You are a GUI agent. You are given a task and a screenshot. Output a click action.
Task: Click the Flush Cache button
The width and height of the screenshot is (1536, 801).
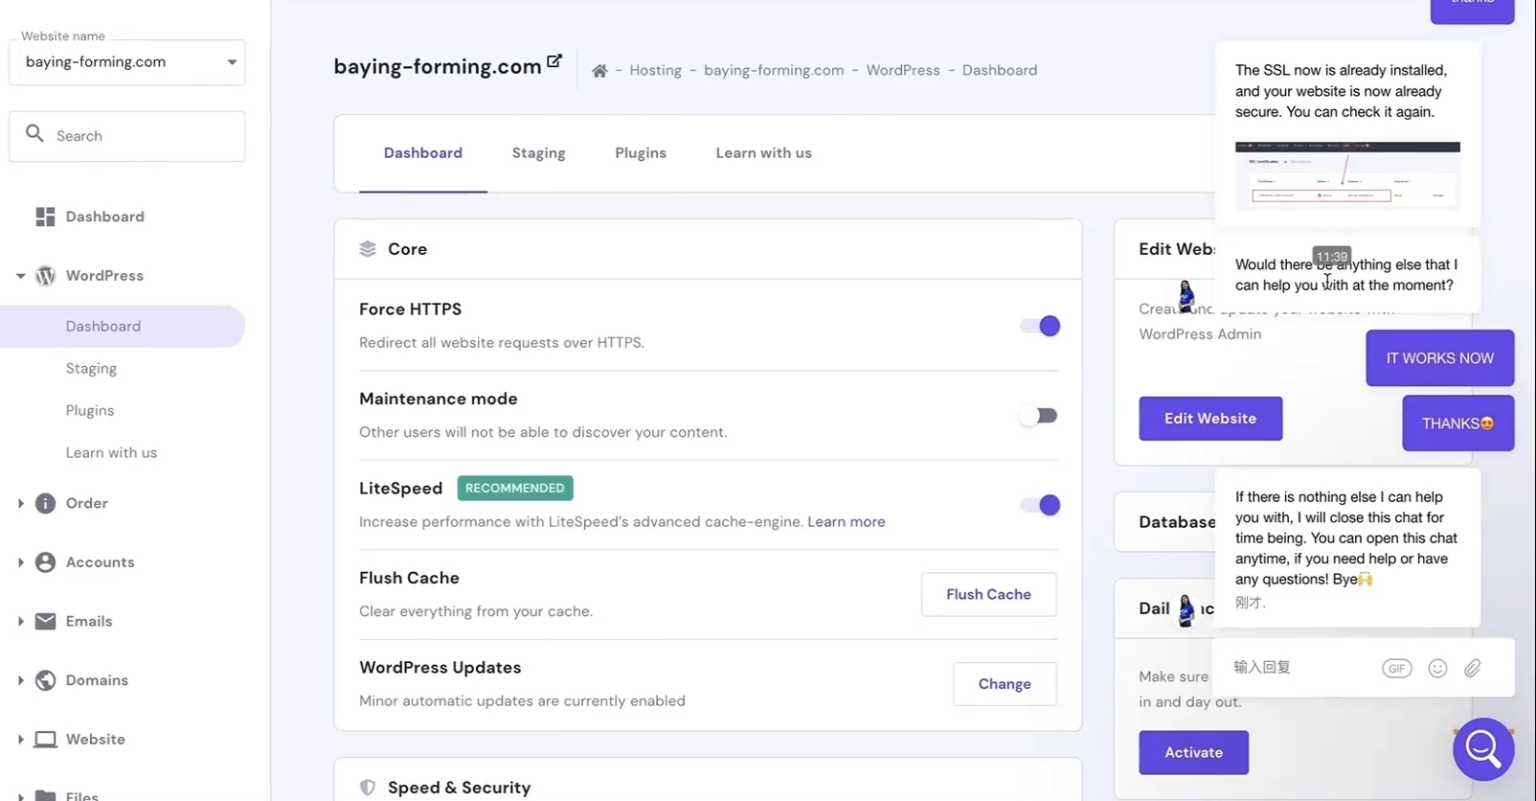point(988,594)
